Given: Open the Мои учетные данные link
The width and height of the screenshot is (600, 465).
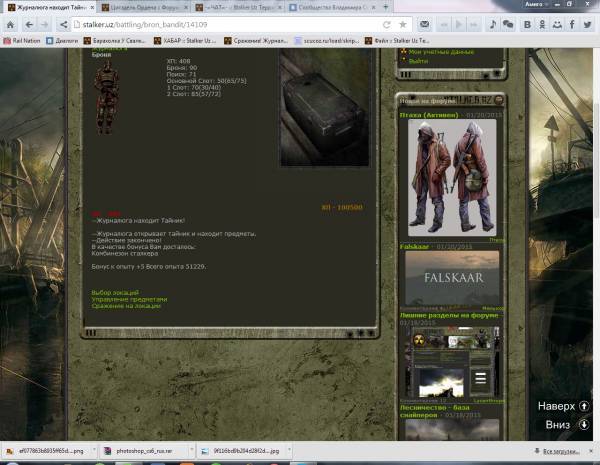Looking at the screenshot, I should [x=441, y=52].
